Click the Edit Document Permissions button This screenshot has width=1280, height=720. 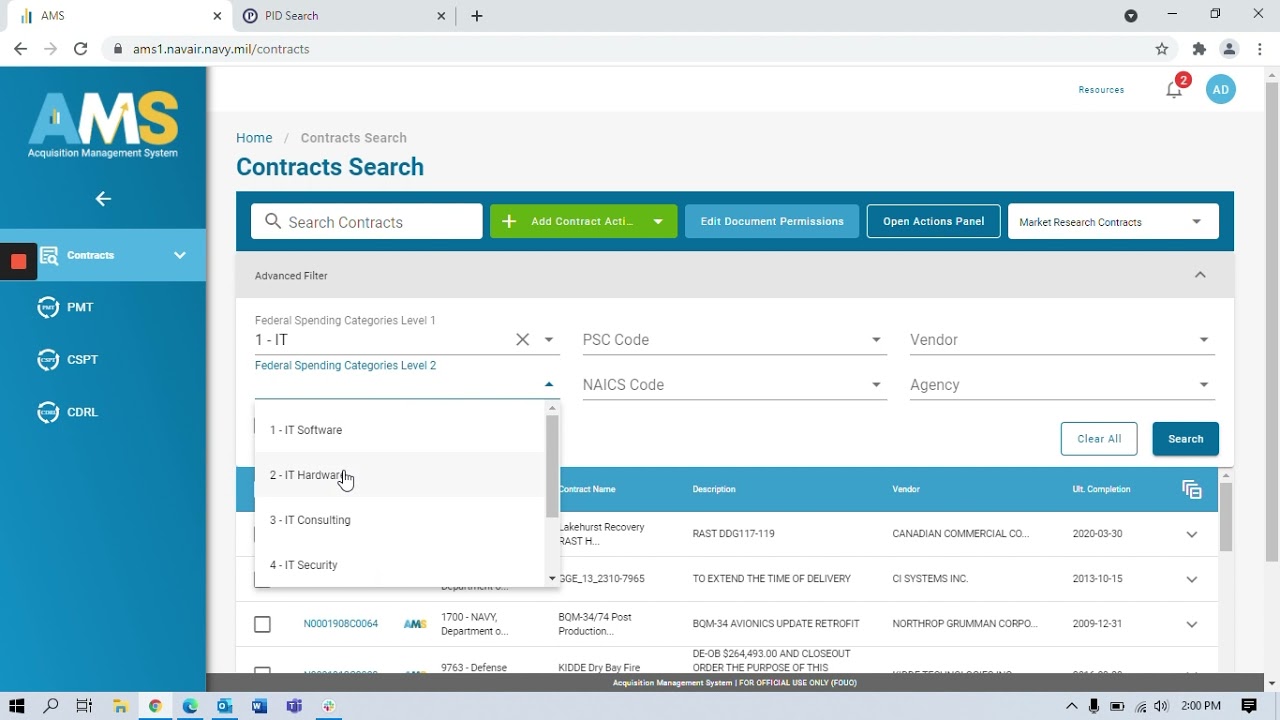772,222
